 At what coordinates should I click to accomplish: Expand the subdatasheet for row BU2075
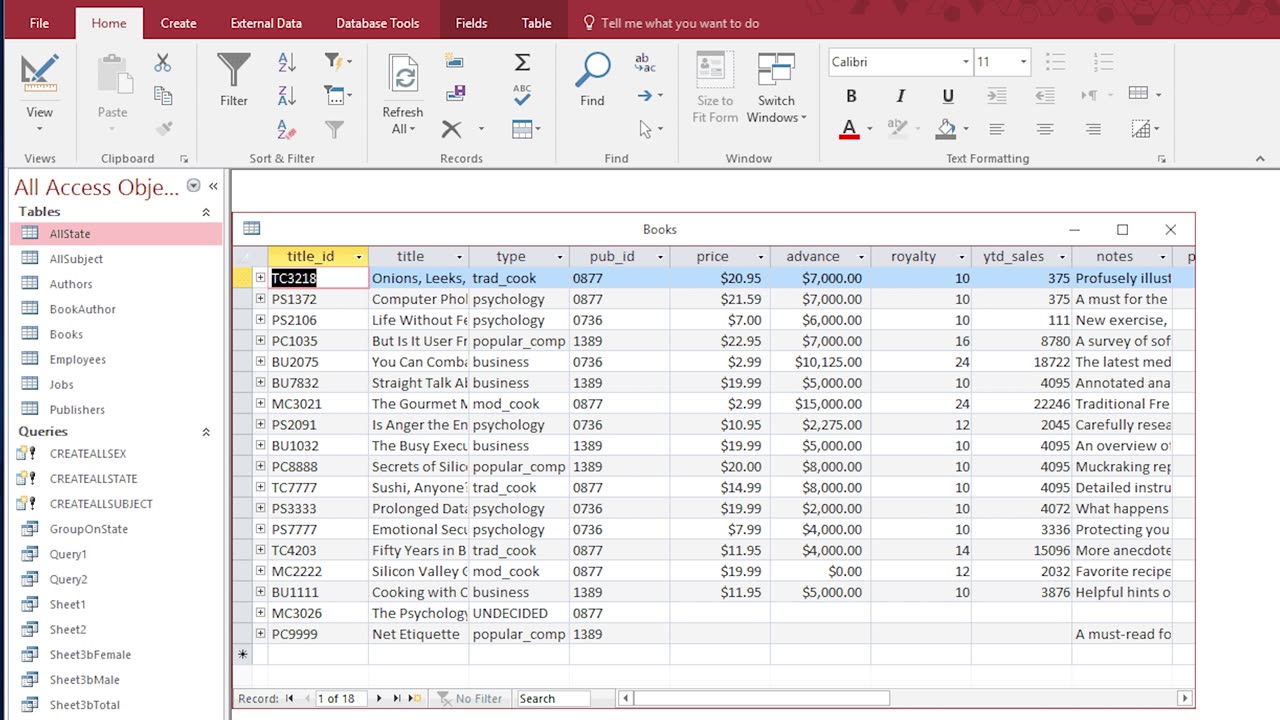[260, 362]
